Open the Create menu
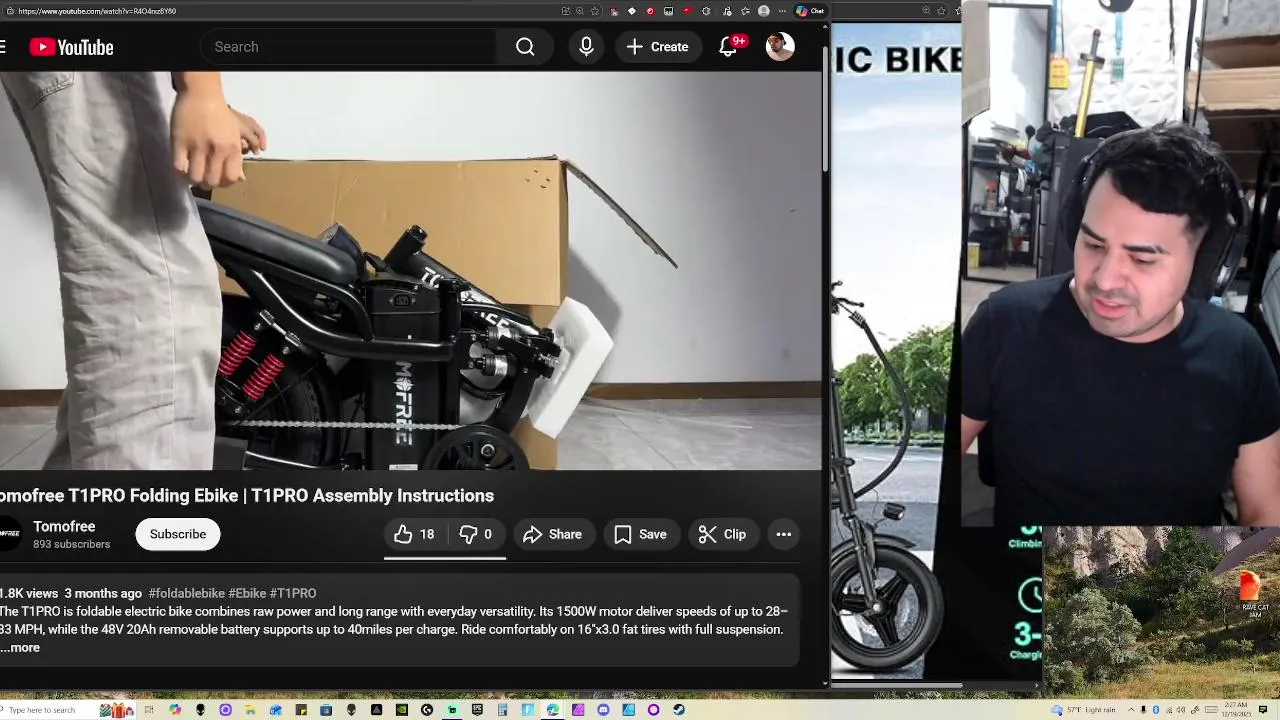Image resolution: width=1280 pixels, height=720 pixels. pos(658,47)
